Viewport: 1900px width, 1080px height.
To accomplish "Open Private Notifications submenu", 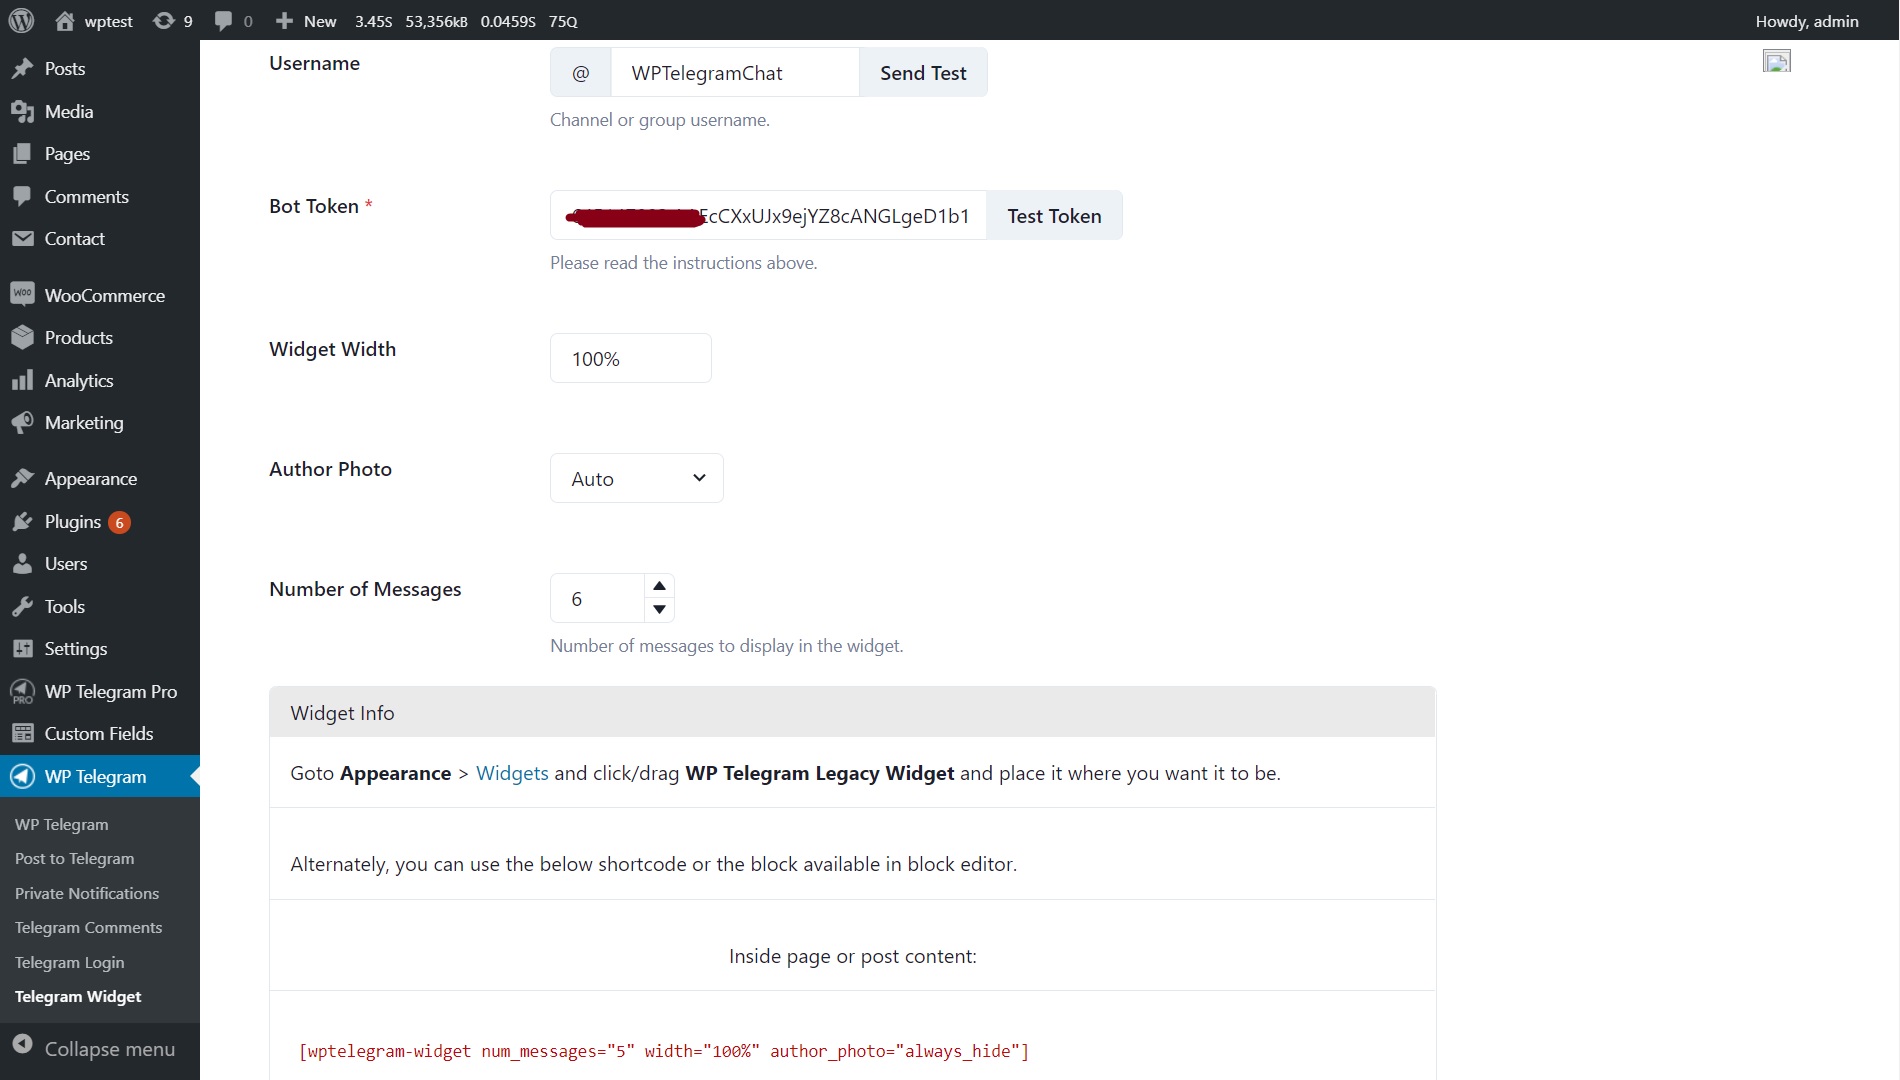I will click(87, 893).
